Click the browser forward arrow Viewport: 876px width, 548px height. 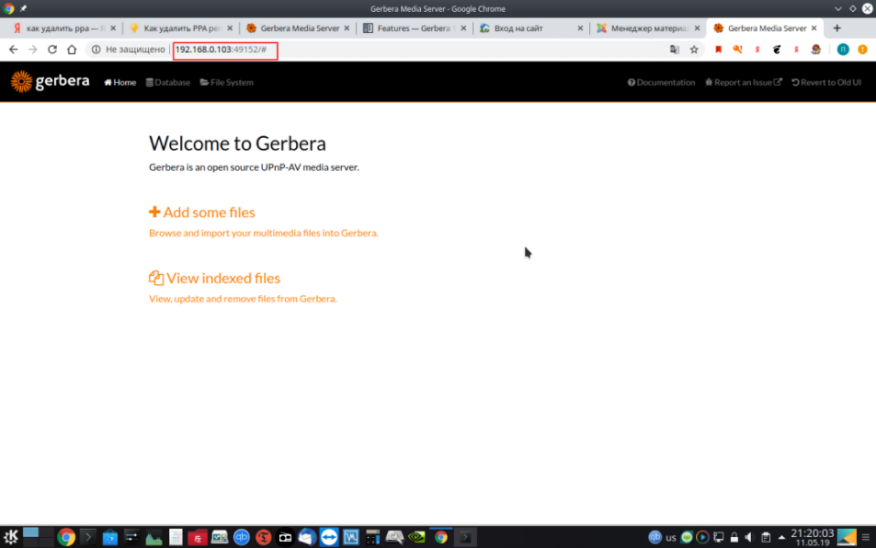tap(32, 49)
